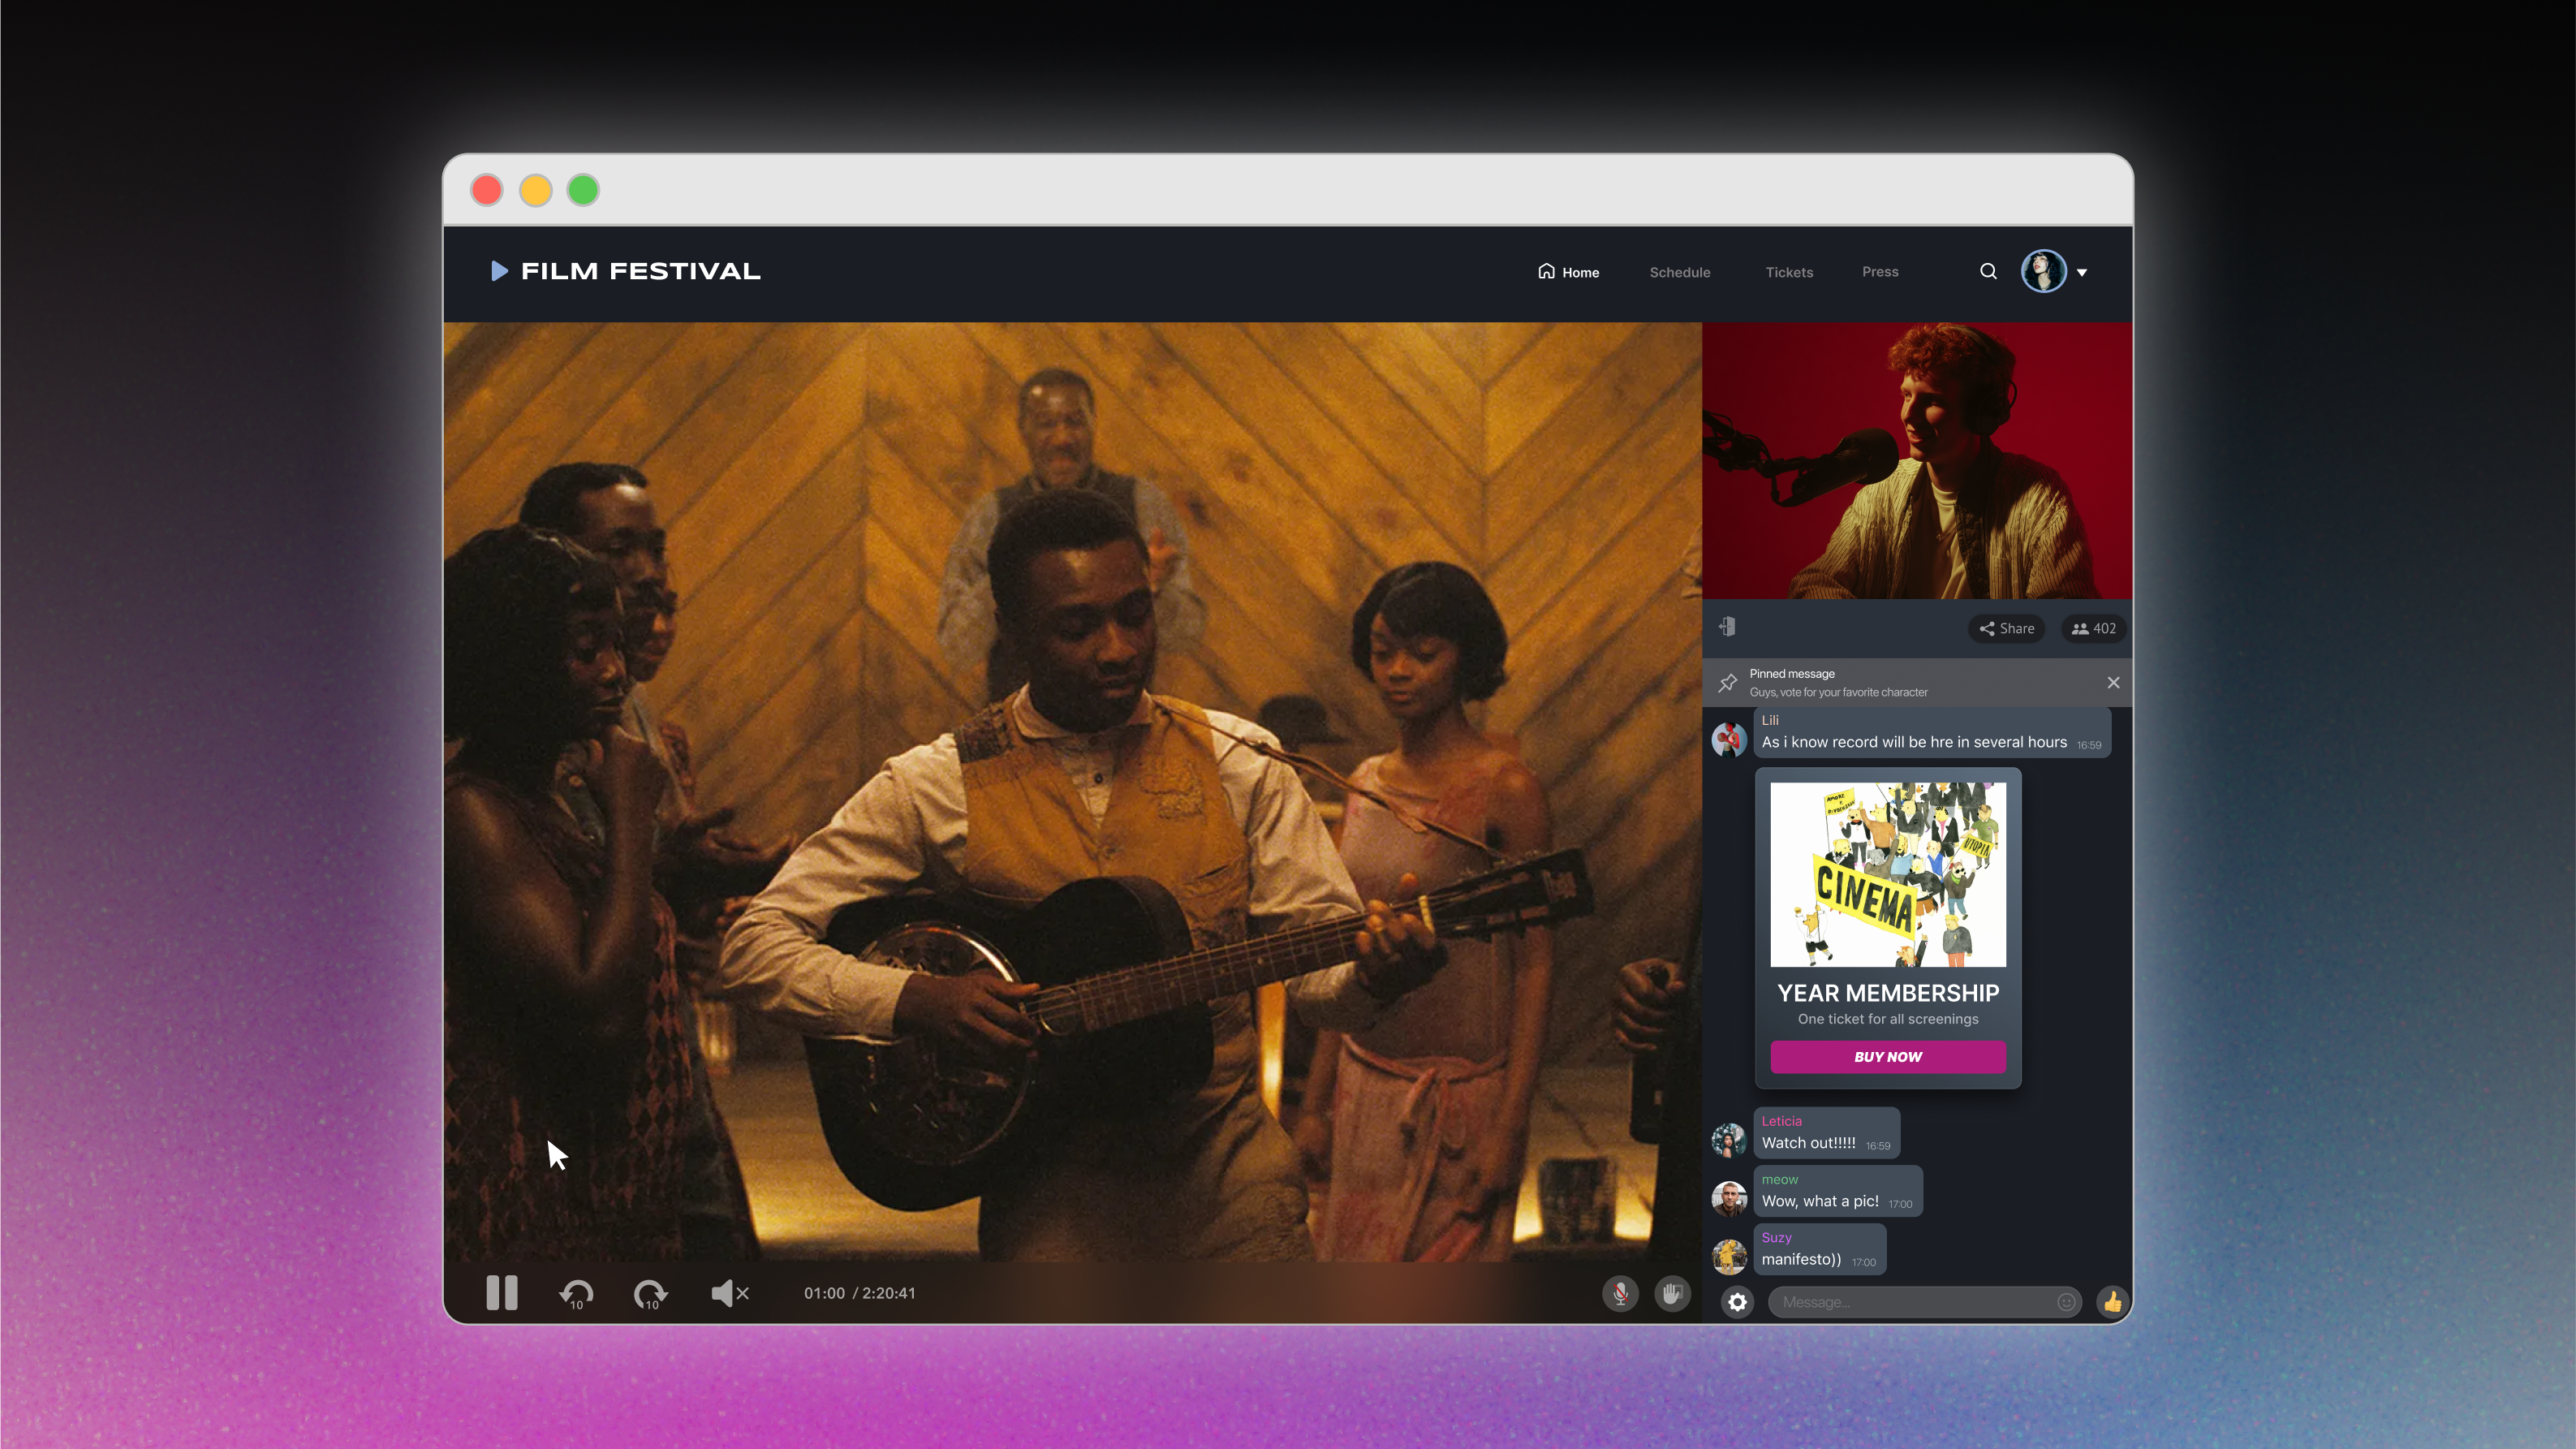Open the Schedule tab
Screen dimensions: 2576x1449
pos(1680,272)
